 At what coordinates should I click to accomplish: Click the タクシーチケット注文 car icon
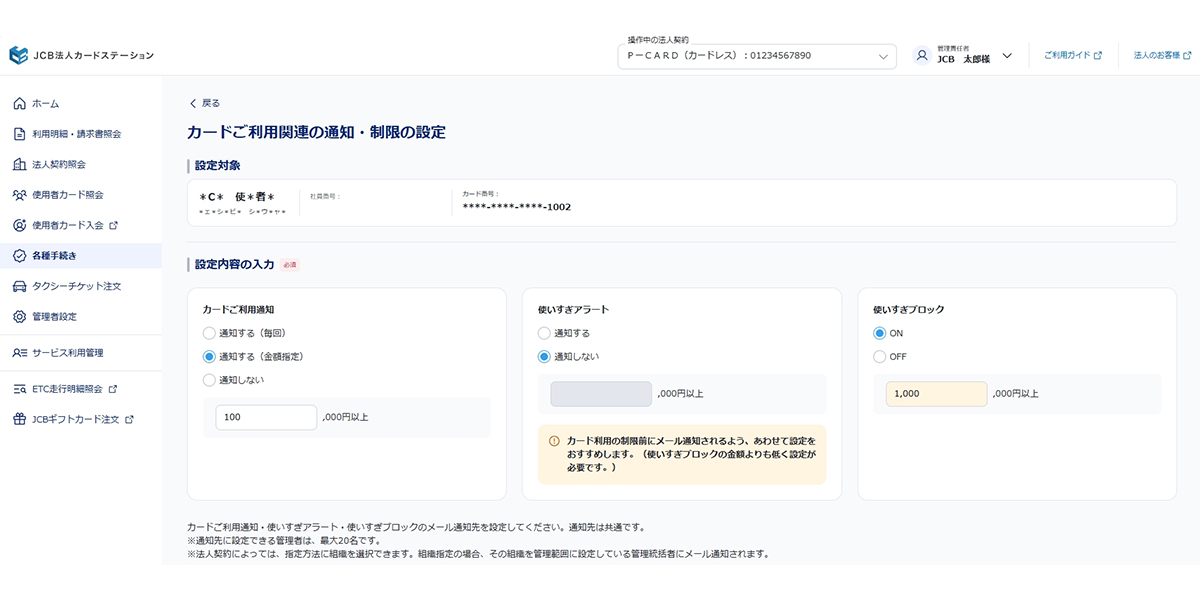[19, 286]
